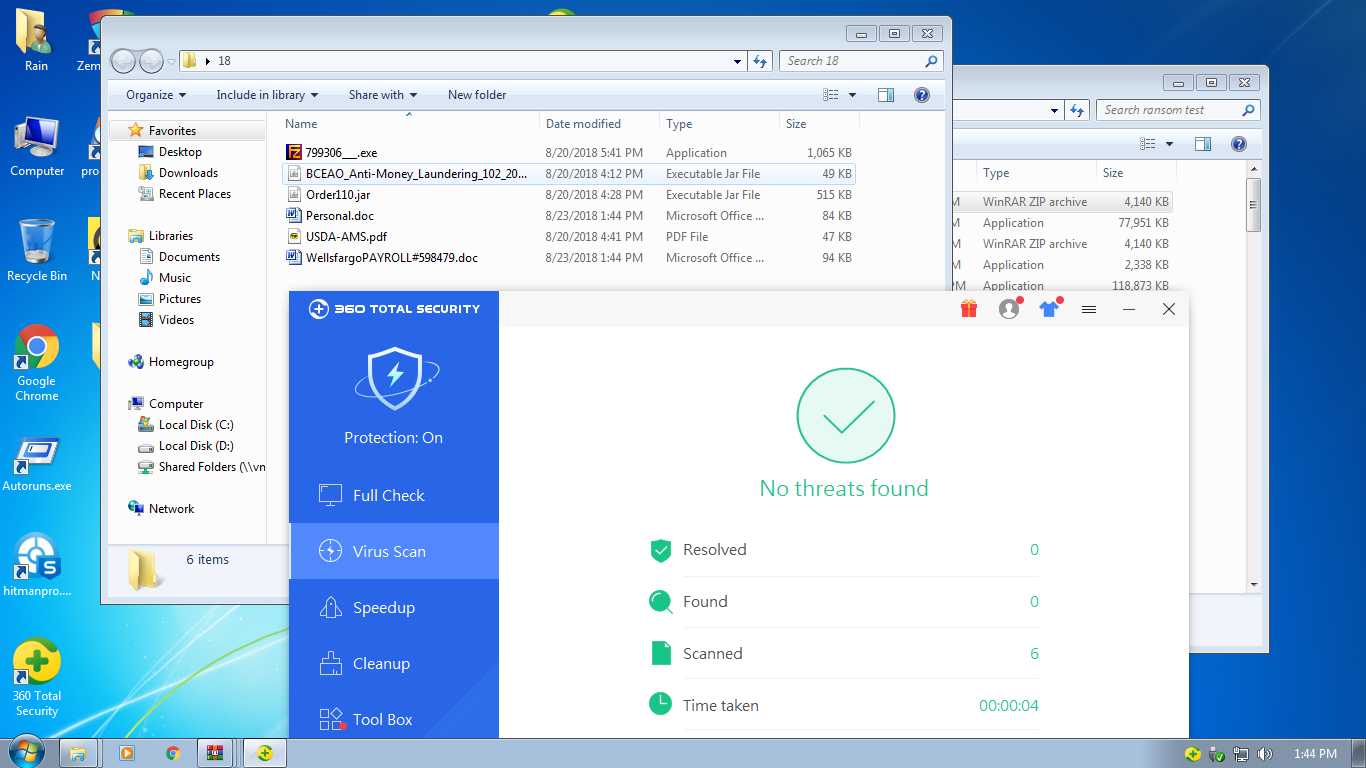Image resolution: width=1366 pixels, height=768 pixels.
Task: Select the Recycle Bin desktop icon
Action: tap(37, 250)
